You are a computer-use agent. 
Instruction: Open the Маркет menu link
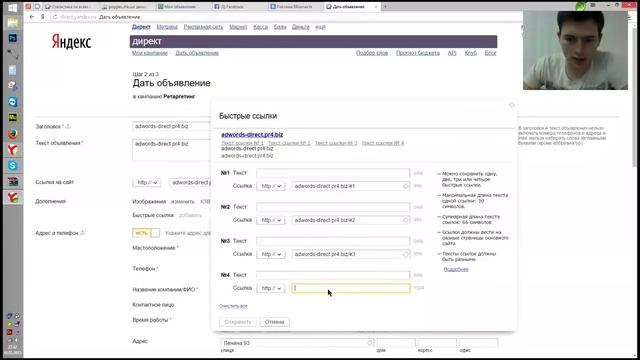coord(238,27)
